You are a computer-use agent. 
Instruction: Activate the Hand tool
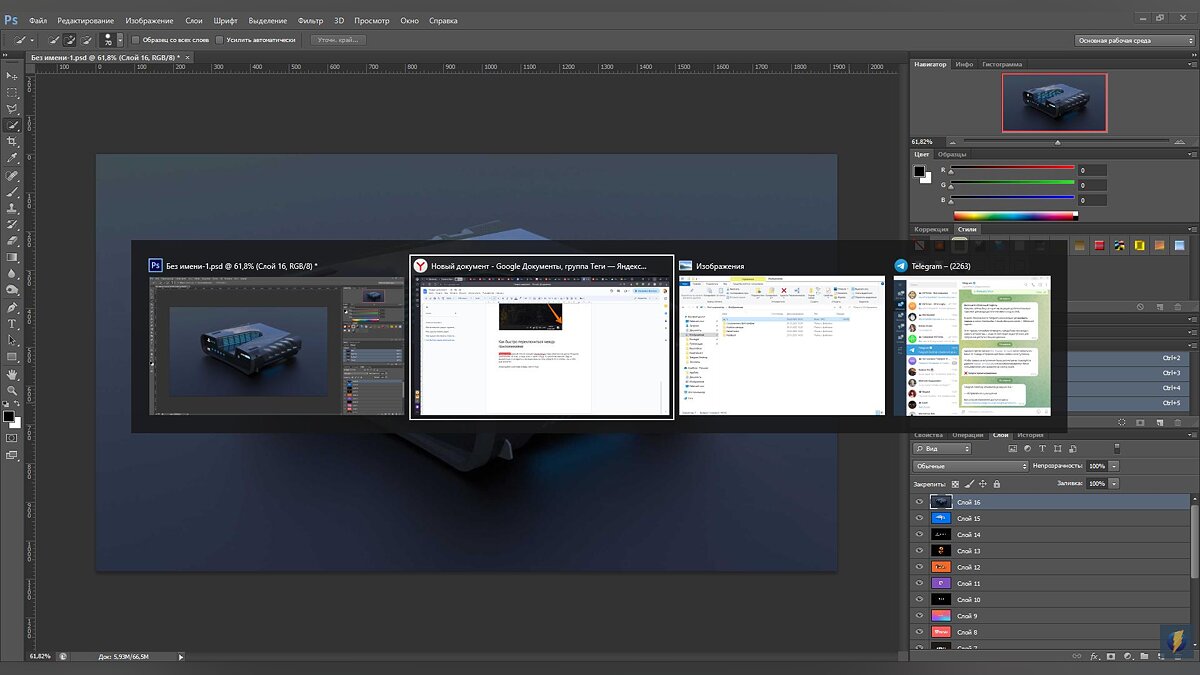[x=12, y=374]
